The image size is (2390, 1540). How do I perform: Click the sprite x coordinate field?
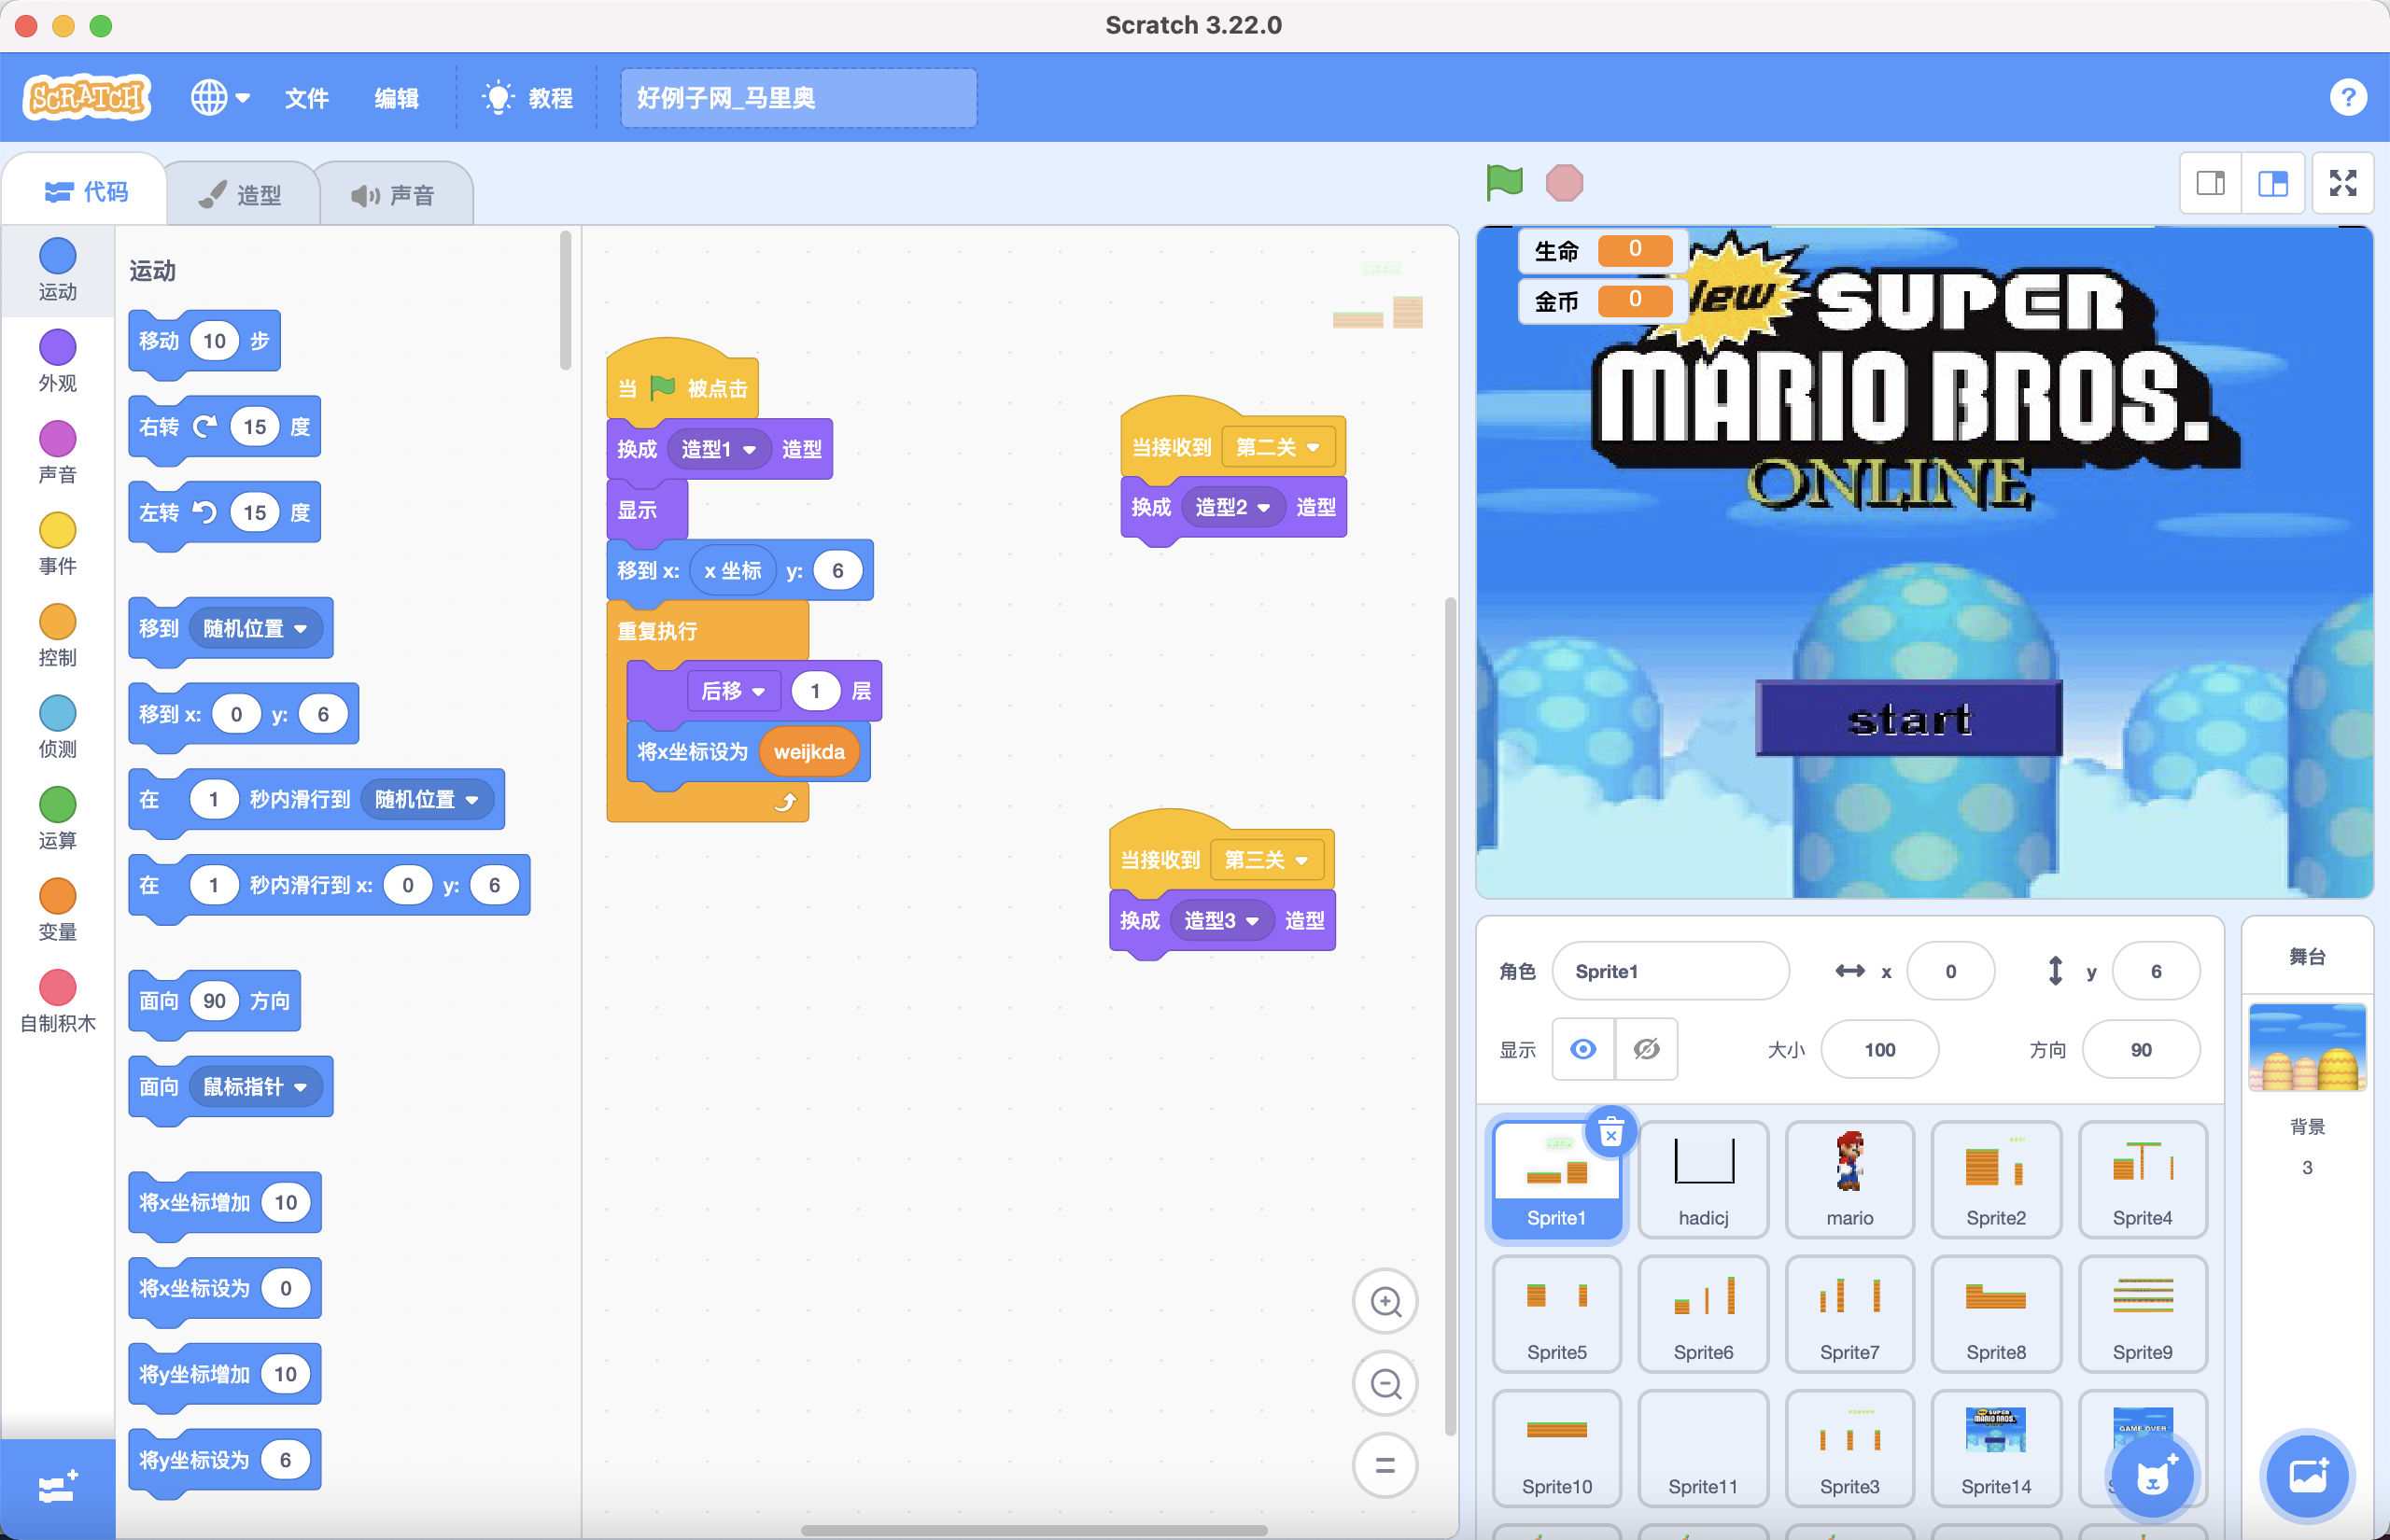click(x=1950, y=970)
